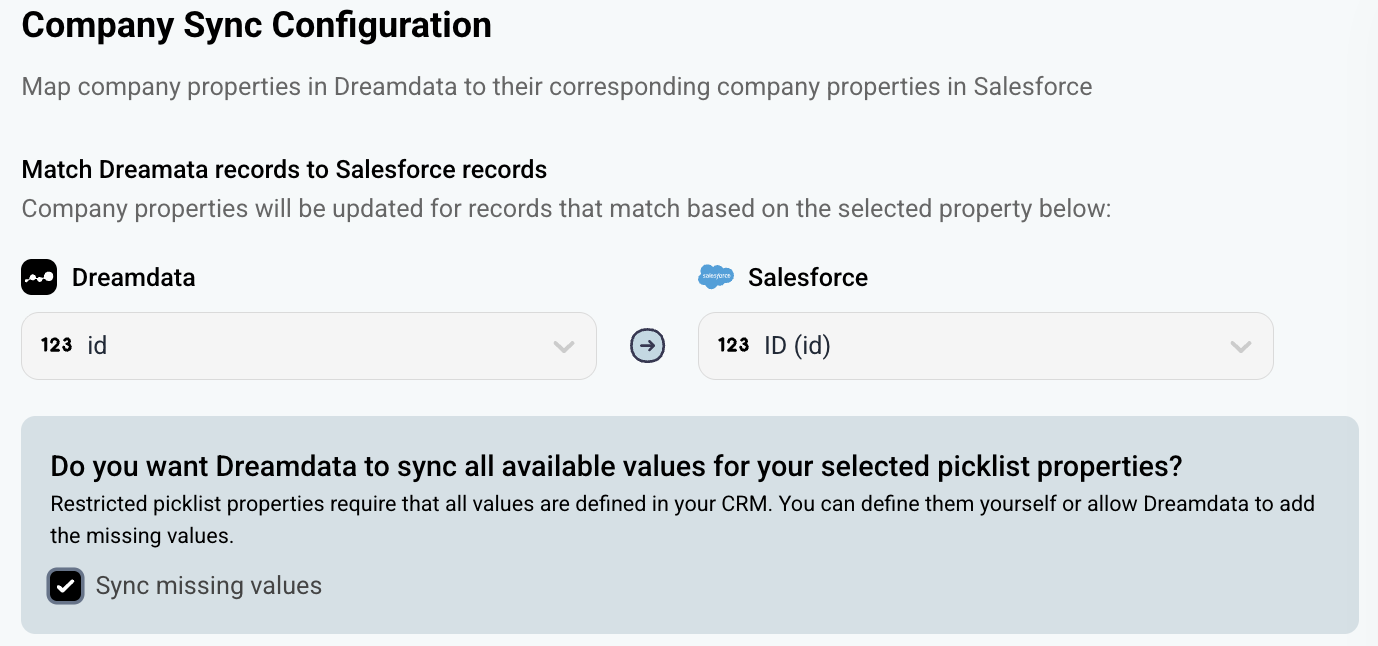The image size is (1378, 646).
Task: Click the 'Restricted picklist properties' description text
Action: tap(682, 504)
